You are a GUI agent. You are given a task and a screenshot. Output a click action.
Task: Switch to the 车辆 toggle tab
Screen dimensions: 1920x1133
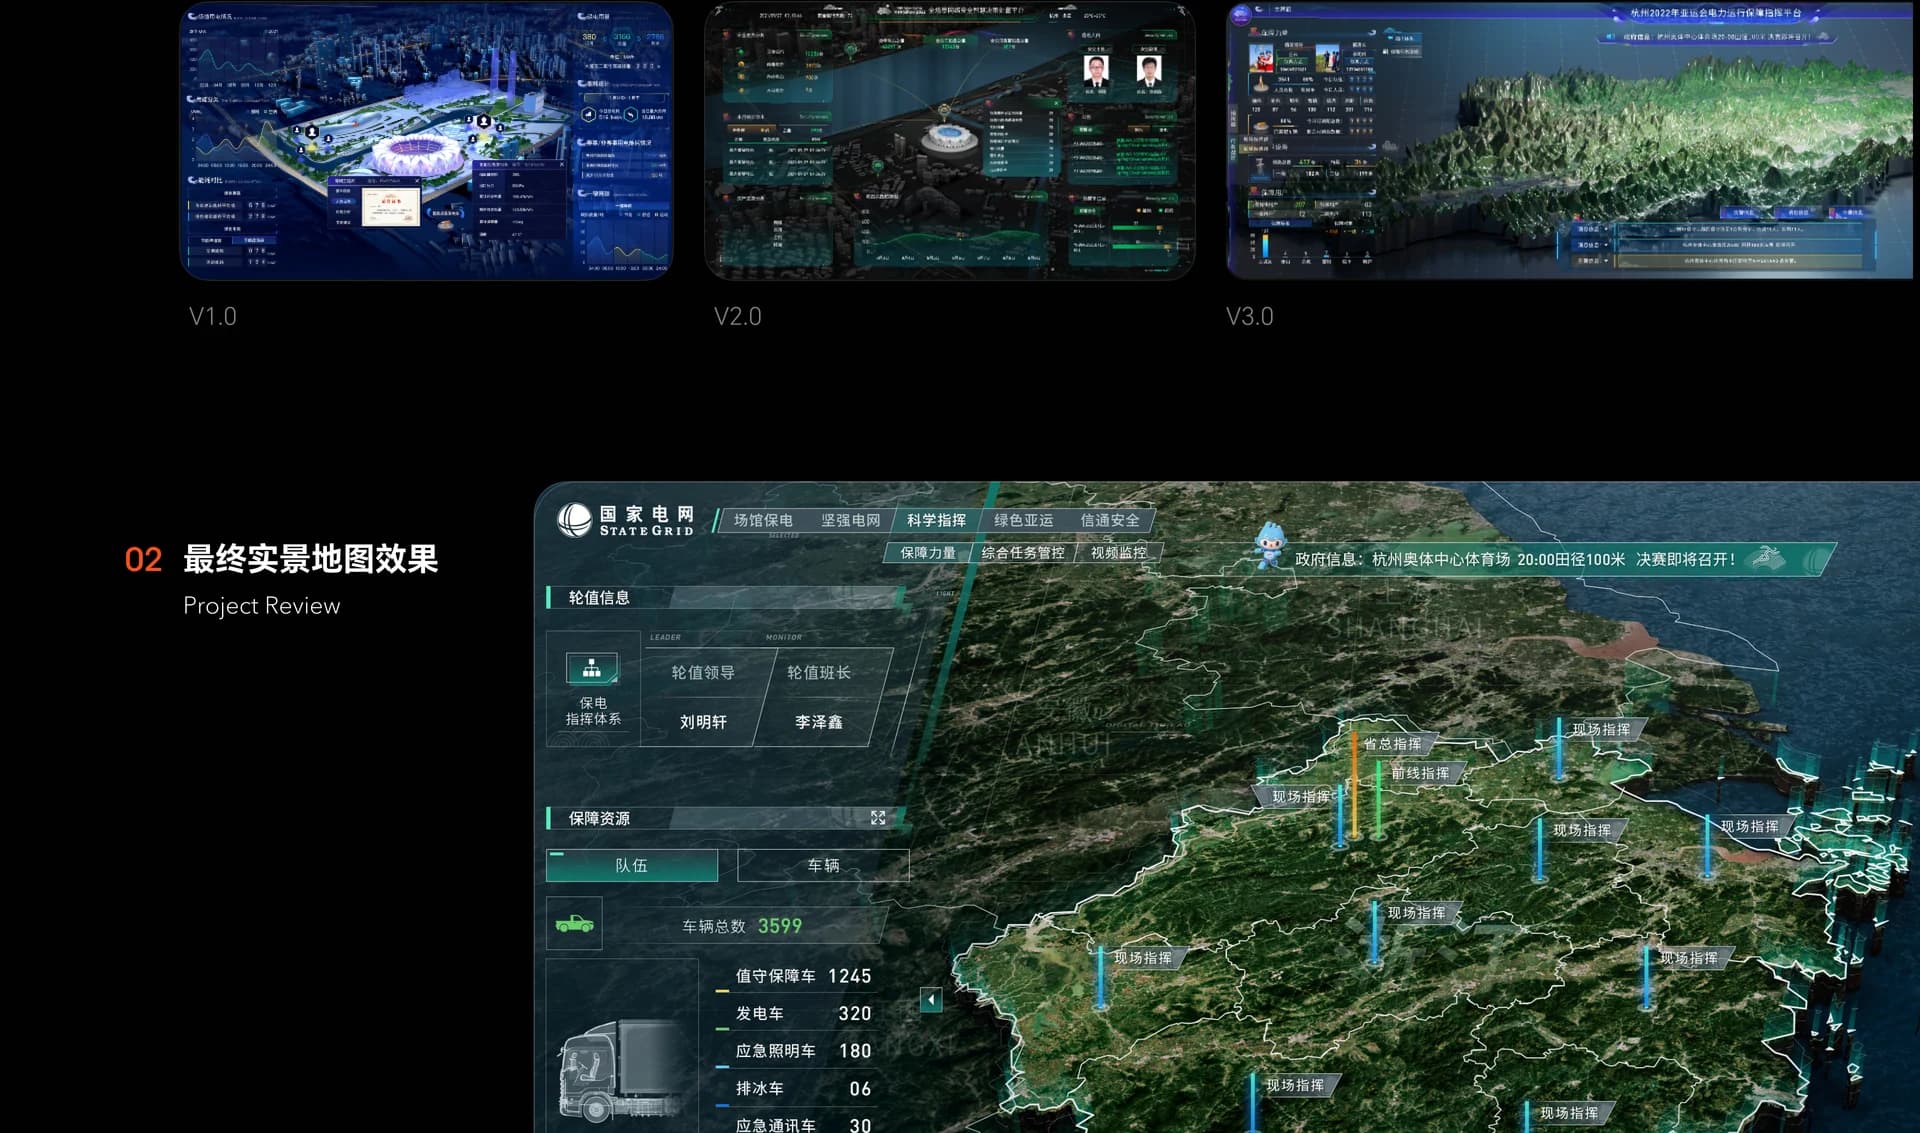click(x=823, y=865)
